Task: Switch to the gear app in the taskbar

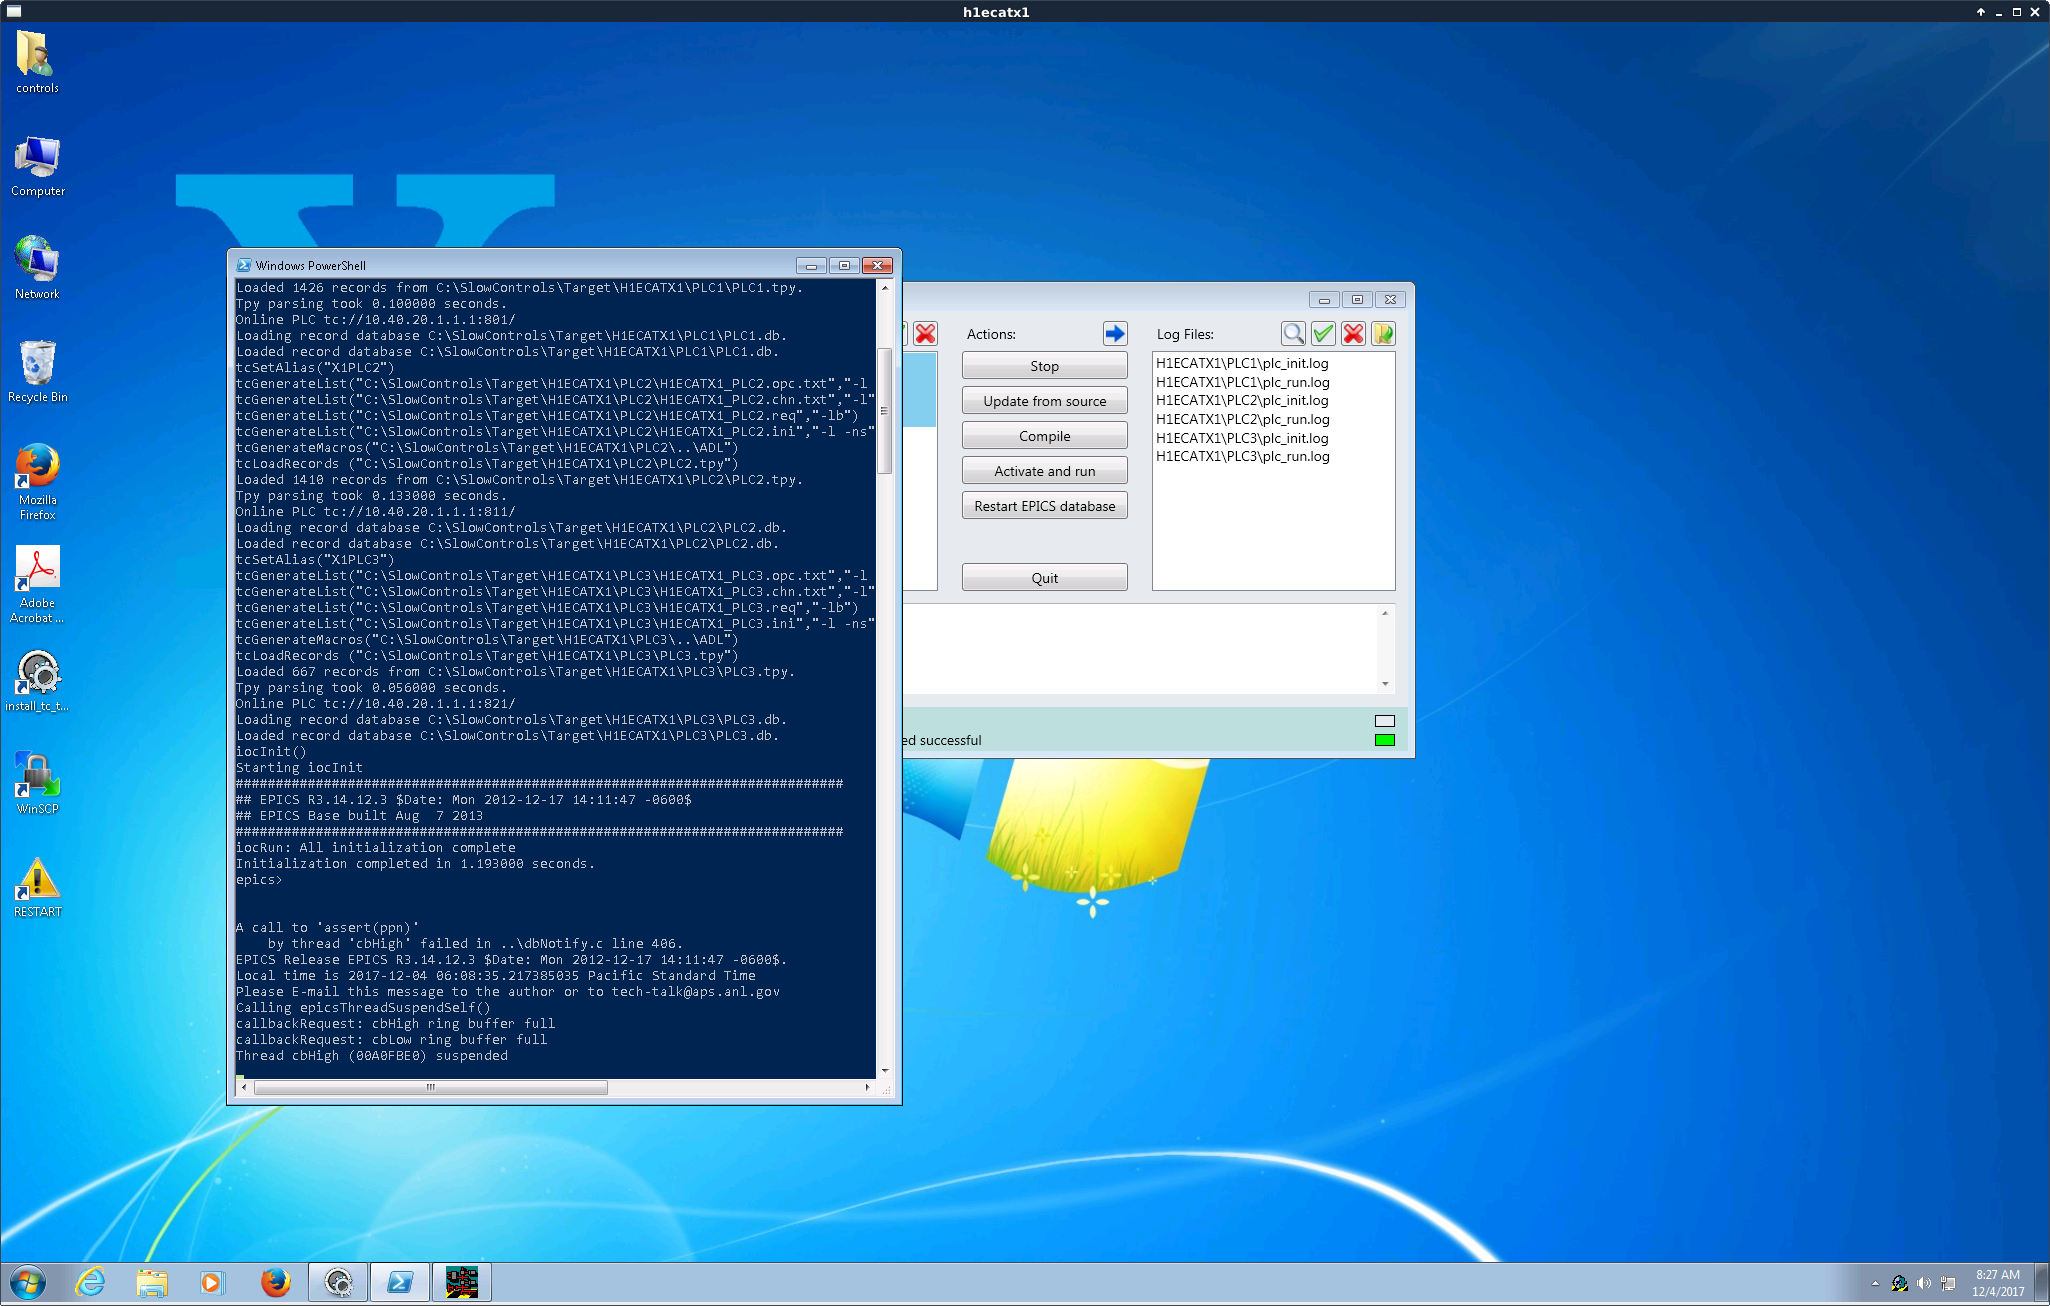Action: point(338,1282)
